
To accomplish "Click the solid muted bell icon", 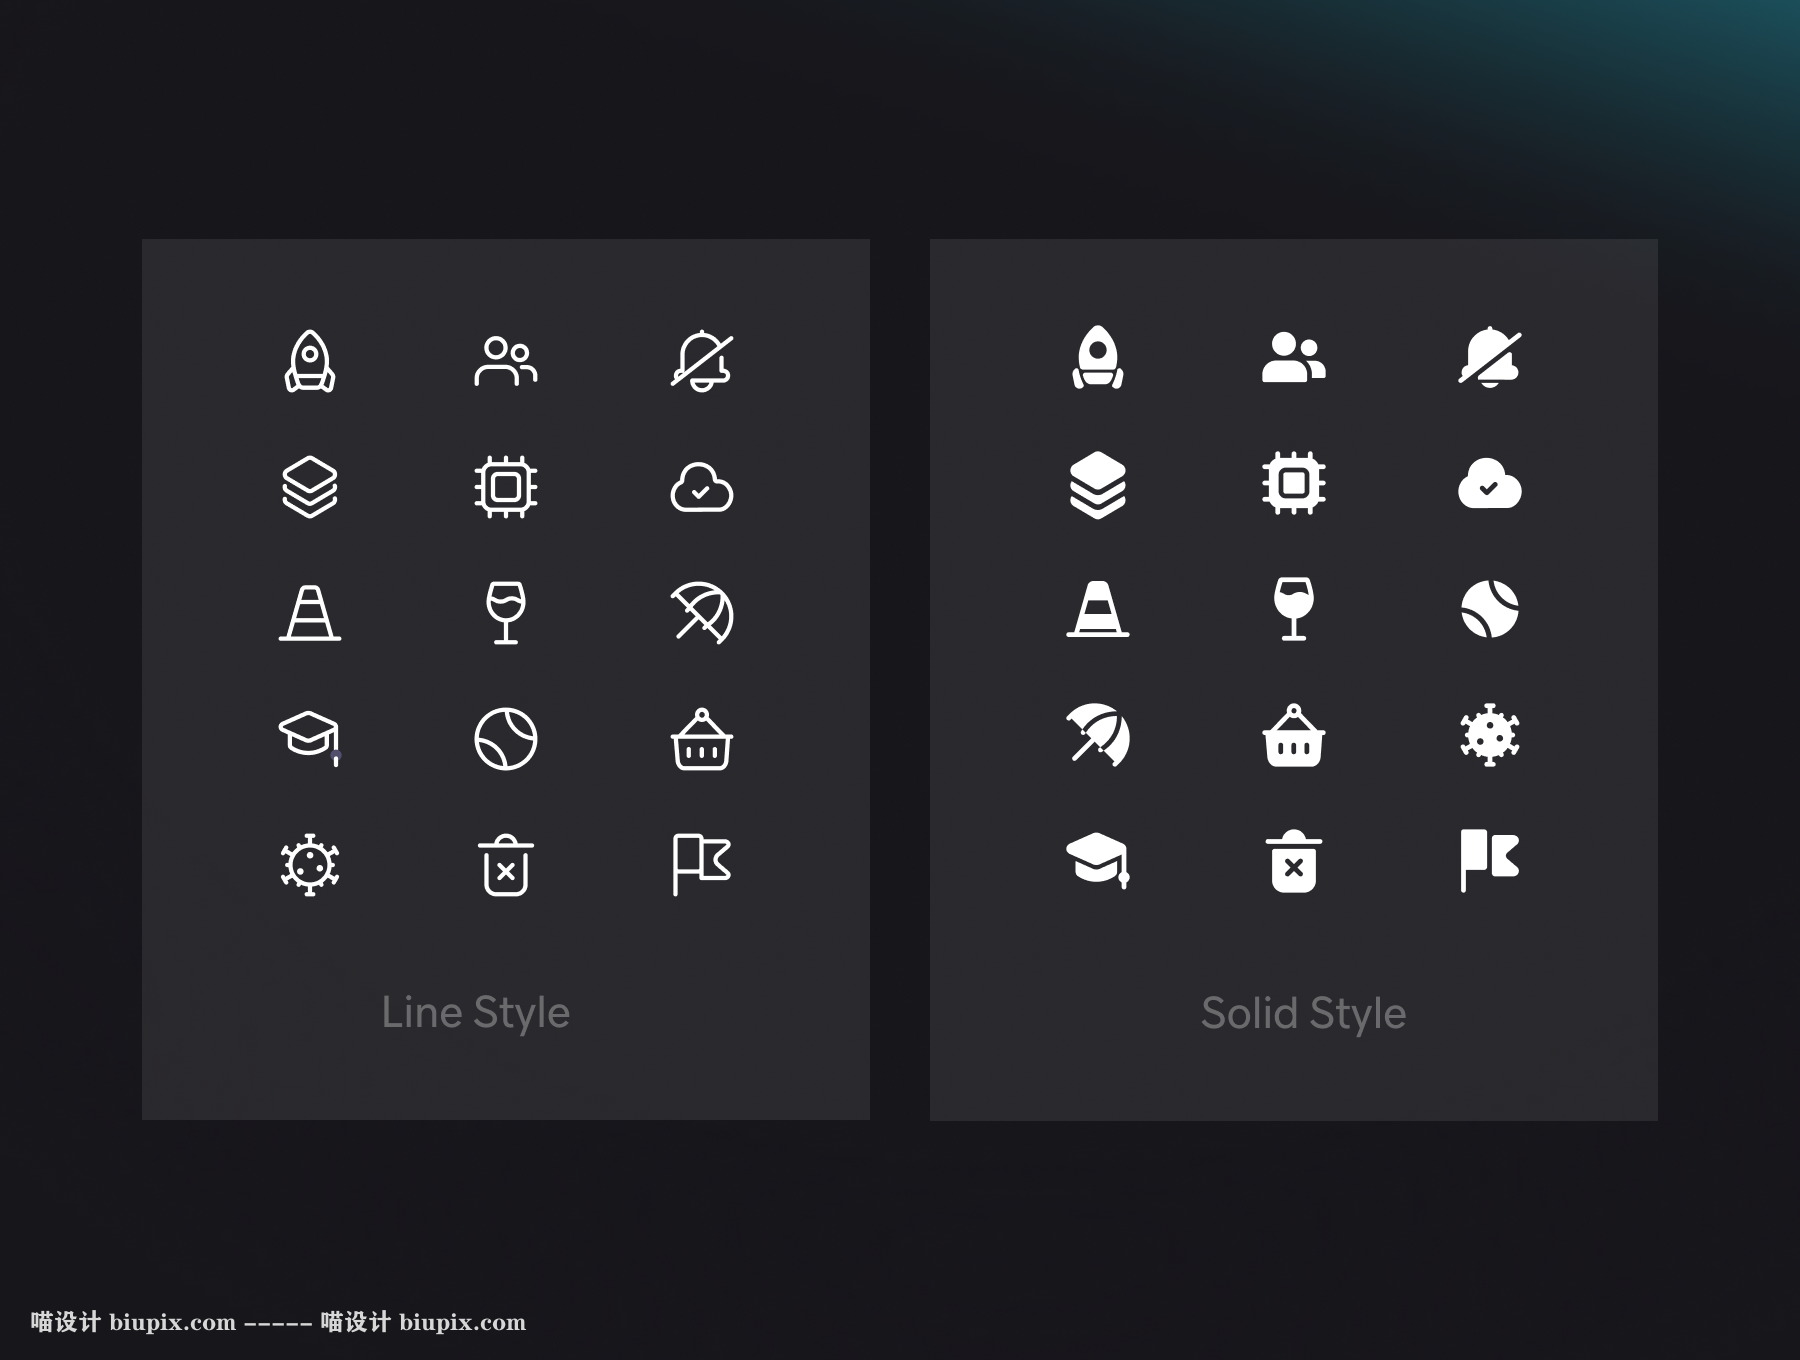I will pyautogui.click(x=1490, y=357).
